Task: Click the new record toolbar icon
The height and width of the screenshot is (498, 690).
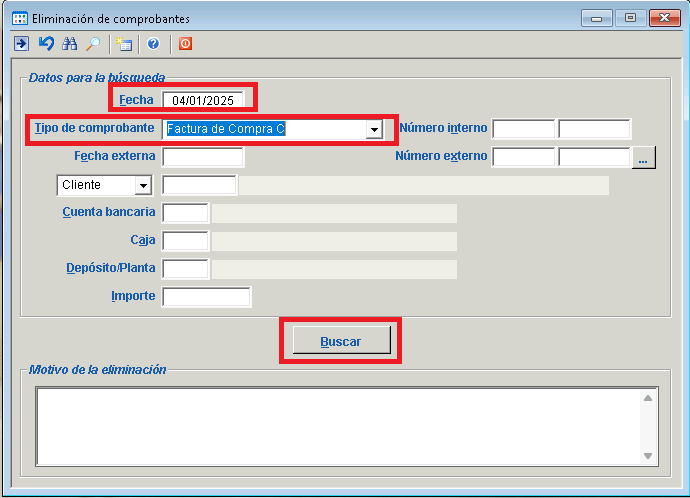Action: coord(123,44)
